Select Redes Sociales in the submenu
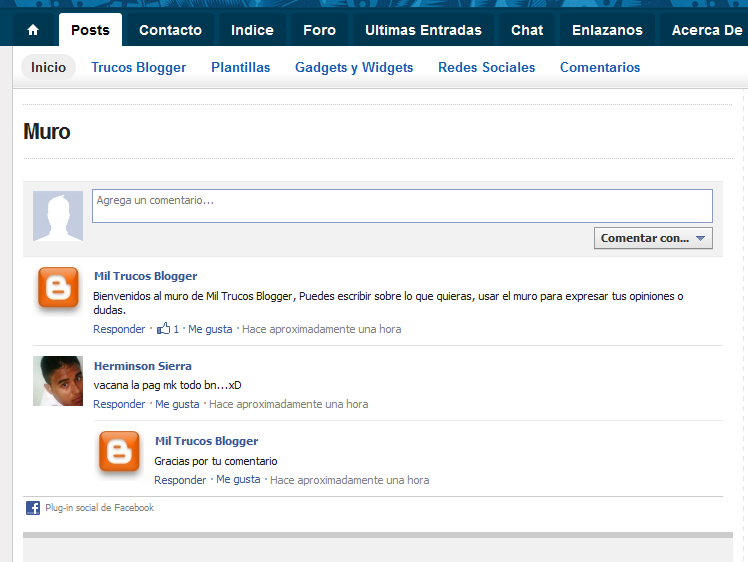The width and height of the screenshot is (748, 562). (x=486, y=68)
